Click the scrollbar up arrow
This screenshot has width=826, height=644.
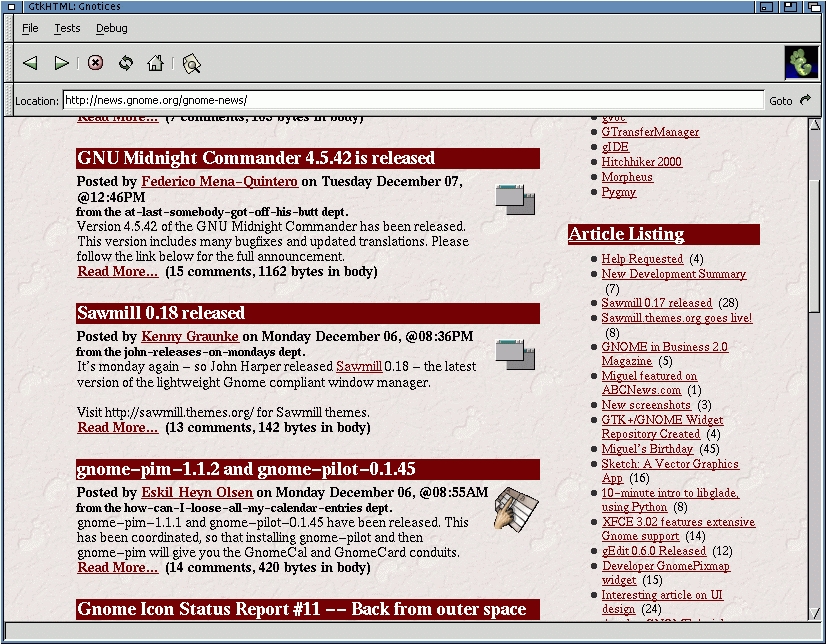point(816,124)
